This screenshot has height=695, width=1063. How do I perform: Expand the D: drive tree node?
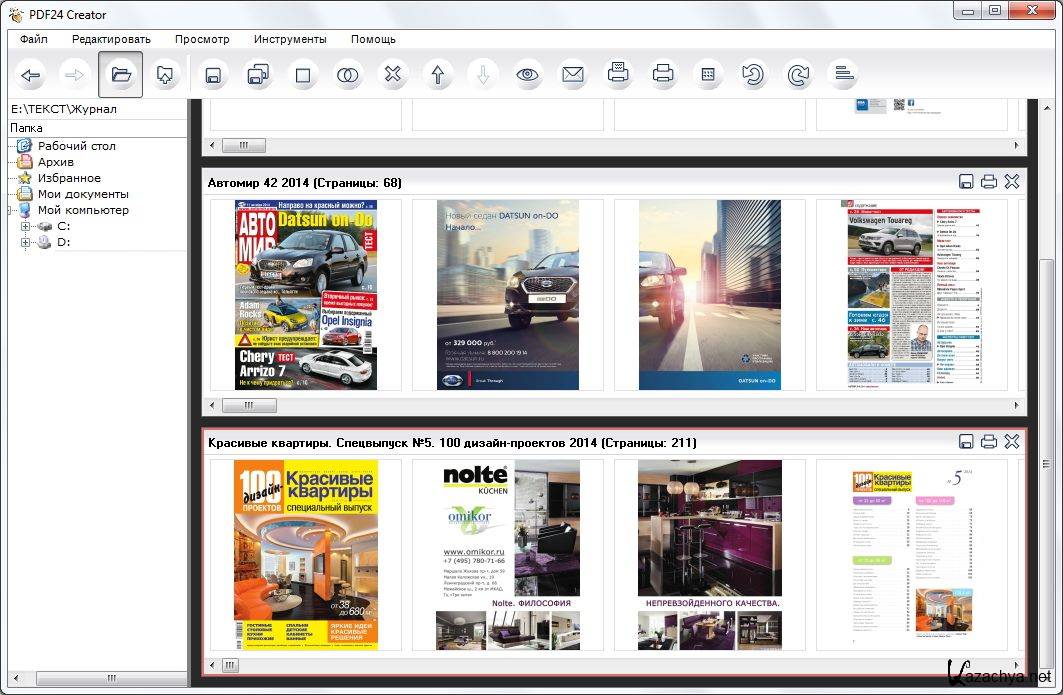pyautogui.click(x=25, y=243)
